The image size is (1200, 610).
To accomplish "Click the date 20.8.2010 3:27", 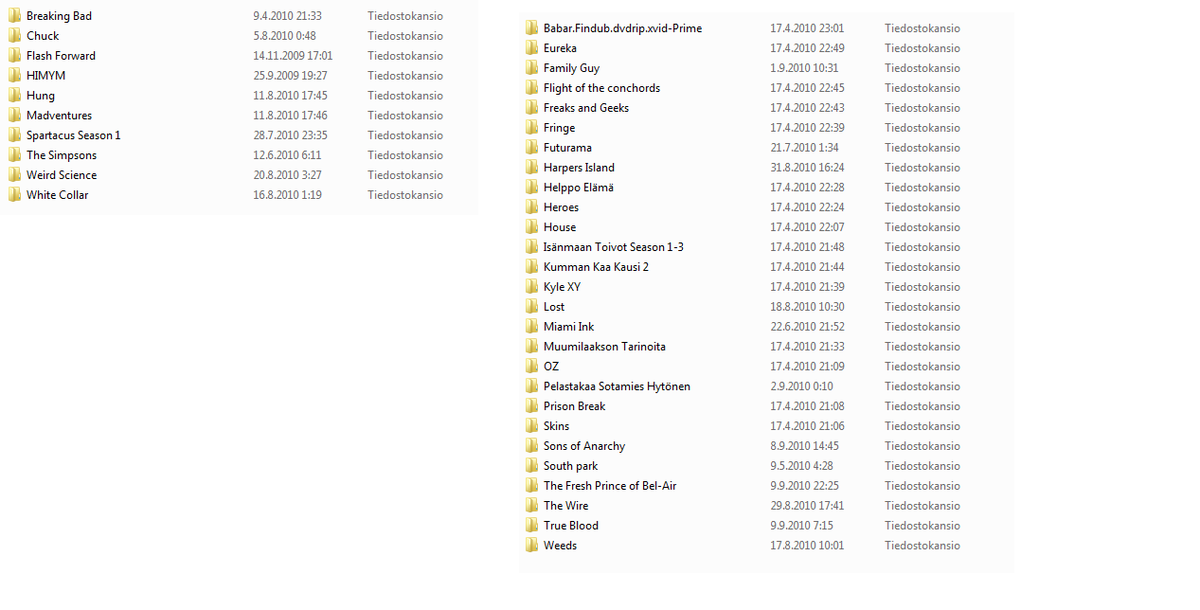I will [x=287, y=175].
